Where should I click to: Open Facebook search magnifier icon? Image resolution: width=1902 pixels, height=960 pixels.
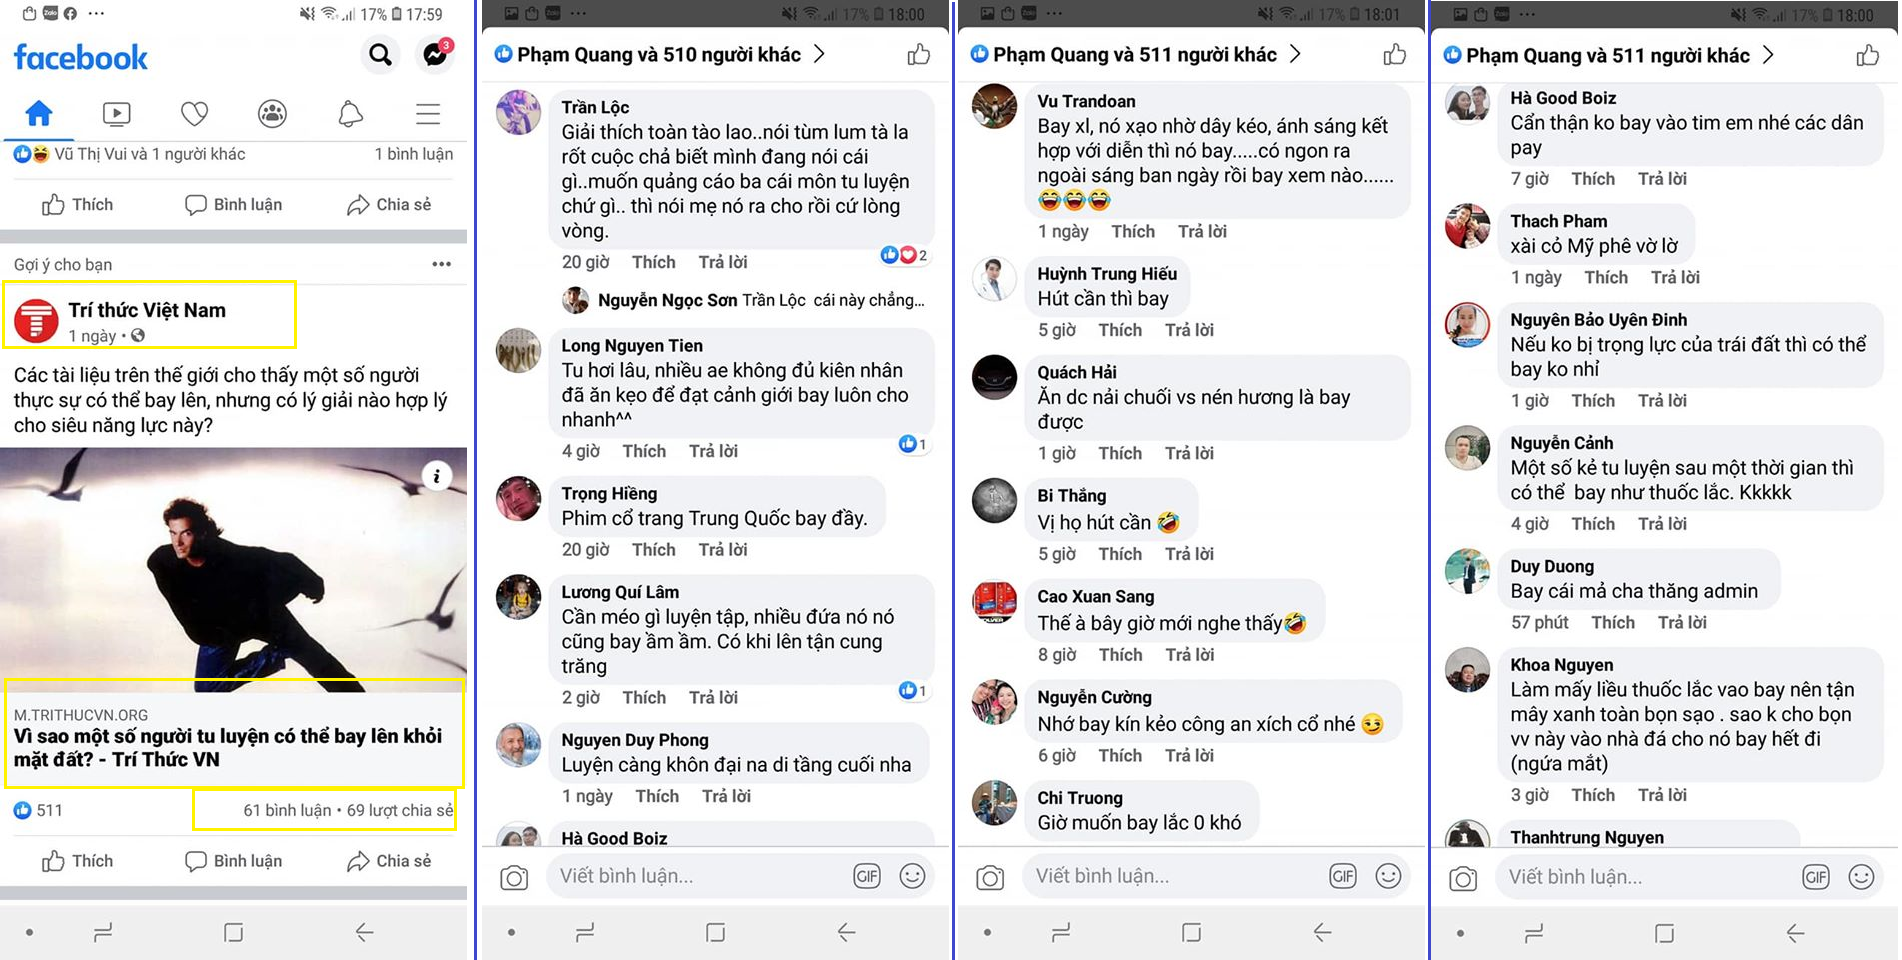(x=380, y=55)
